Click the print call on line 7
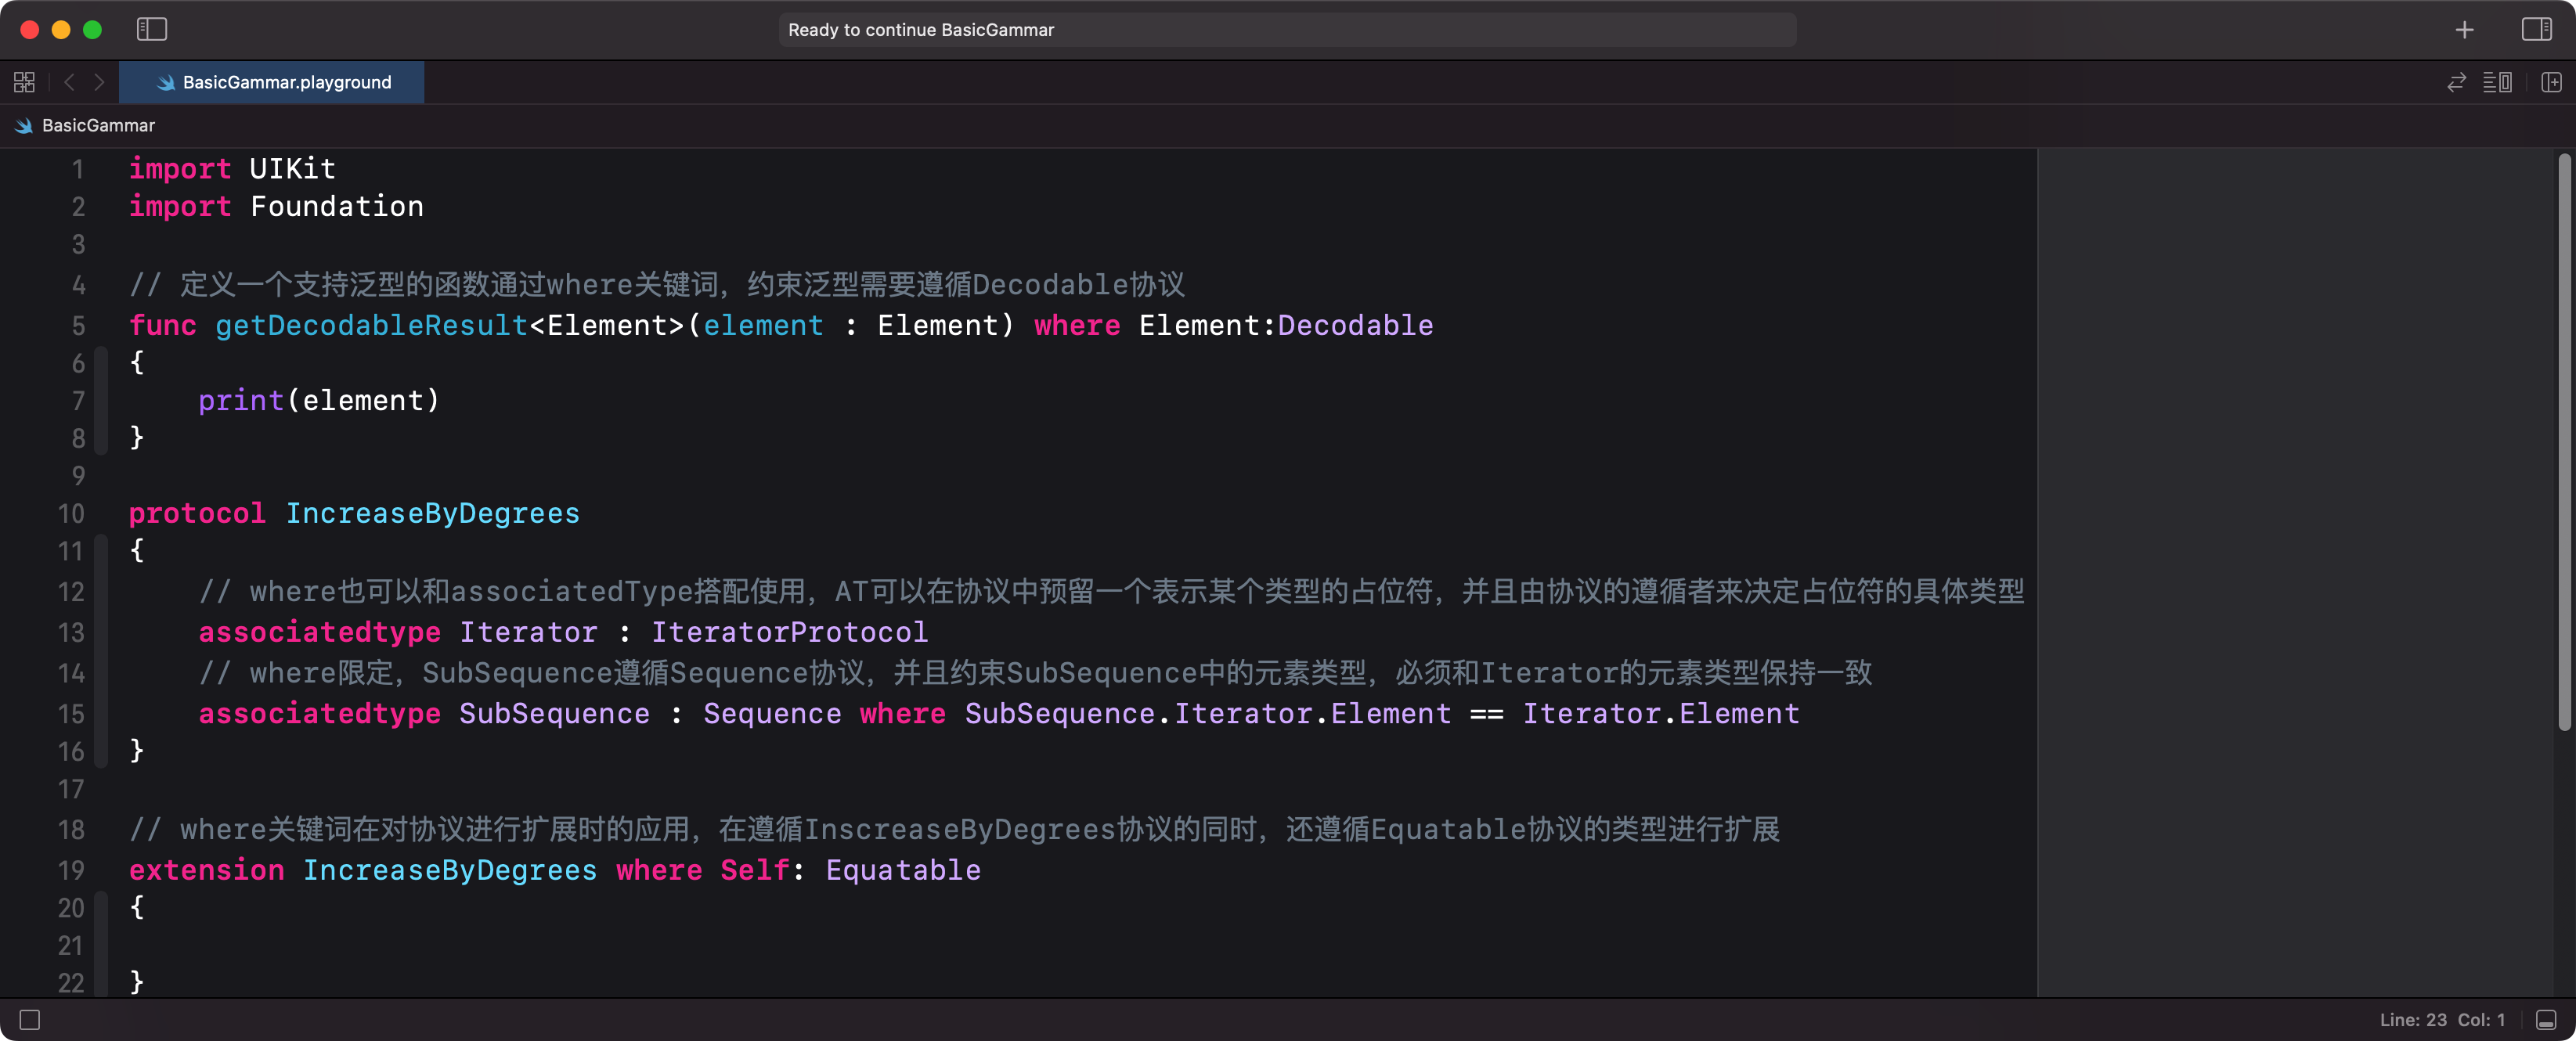 (241, 400)
